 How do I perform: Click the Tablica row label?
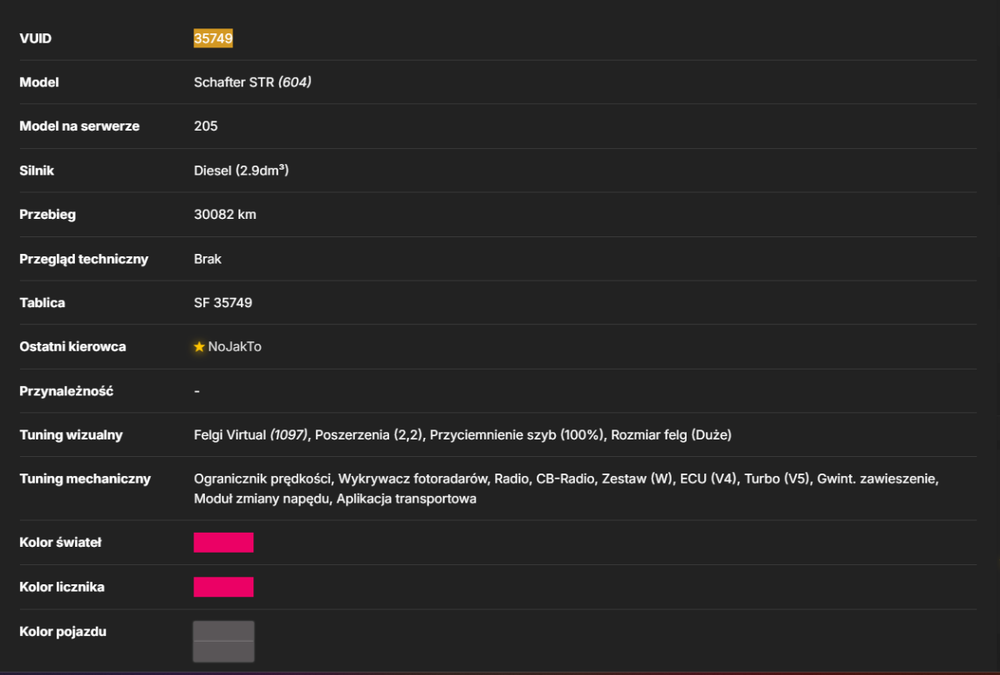42,302
